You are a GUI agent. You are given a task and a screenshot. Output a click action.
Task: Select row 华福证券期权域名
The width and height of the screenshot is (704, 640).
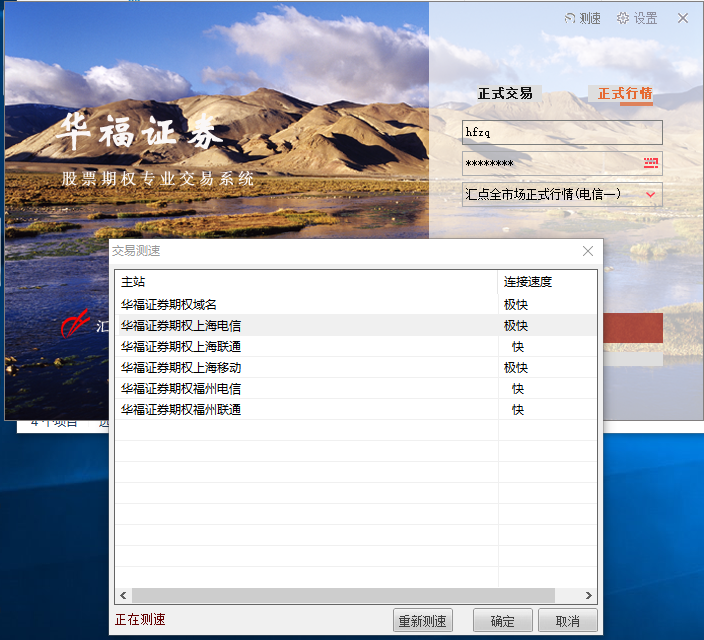click(x=356, y=305)
